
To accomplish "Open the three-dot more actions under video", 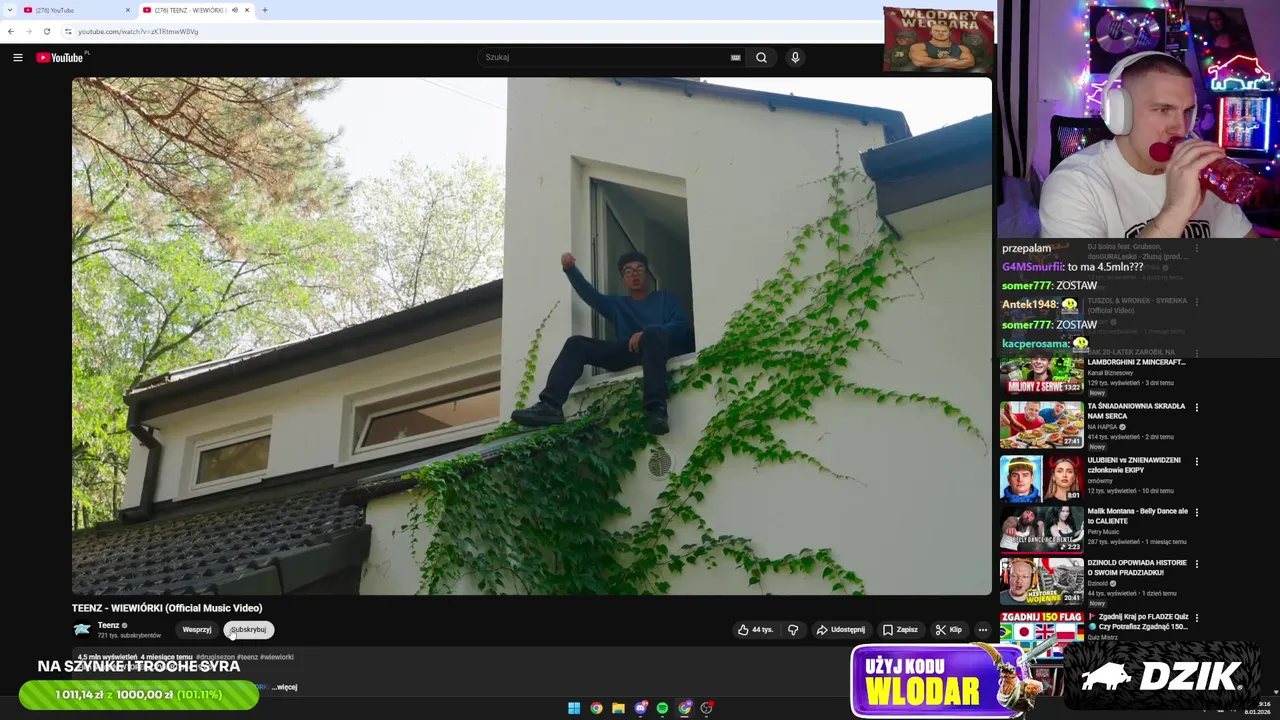I will tap(983, 630).
